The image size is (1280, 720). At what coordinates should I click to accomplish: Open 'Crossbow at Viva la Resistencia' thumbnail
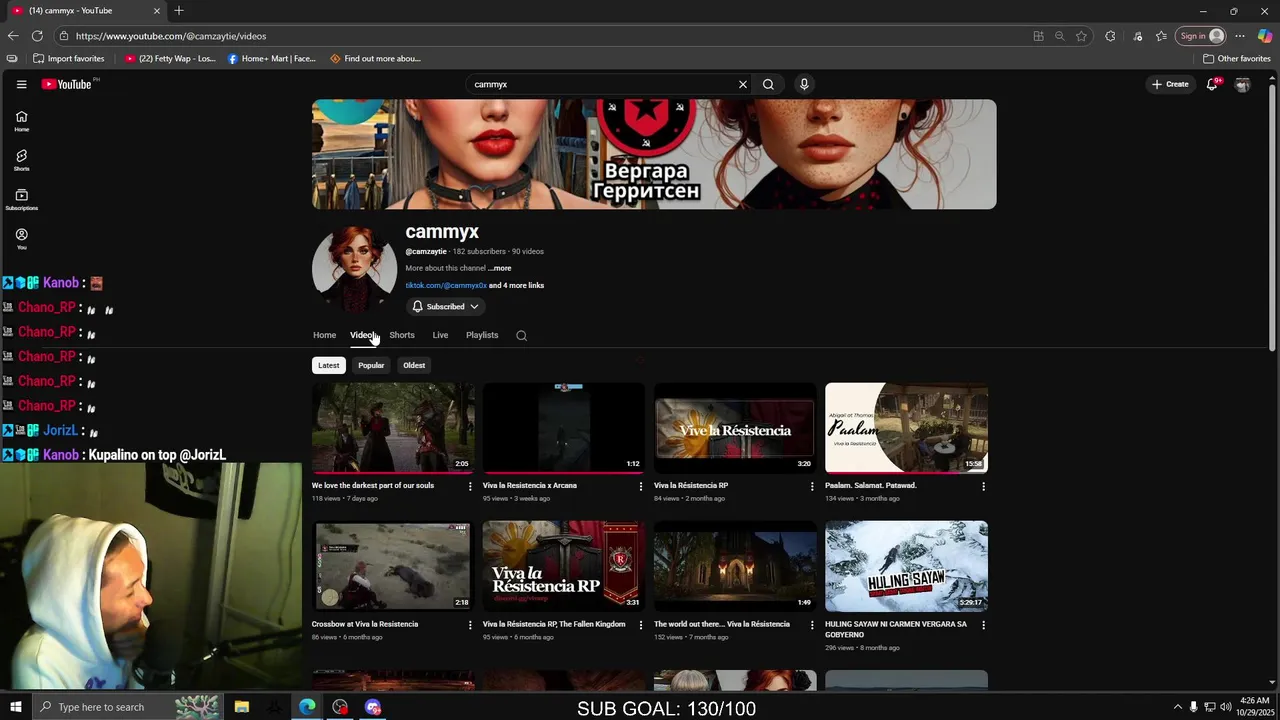coord(393,566)
